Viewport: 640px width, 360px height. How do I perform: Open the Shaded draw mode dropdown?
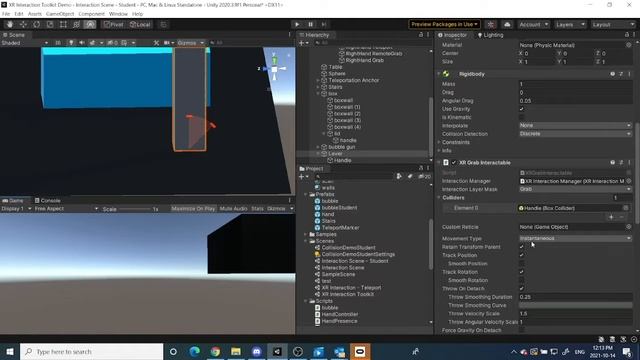[24, 43]
